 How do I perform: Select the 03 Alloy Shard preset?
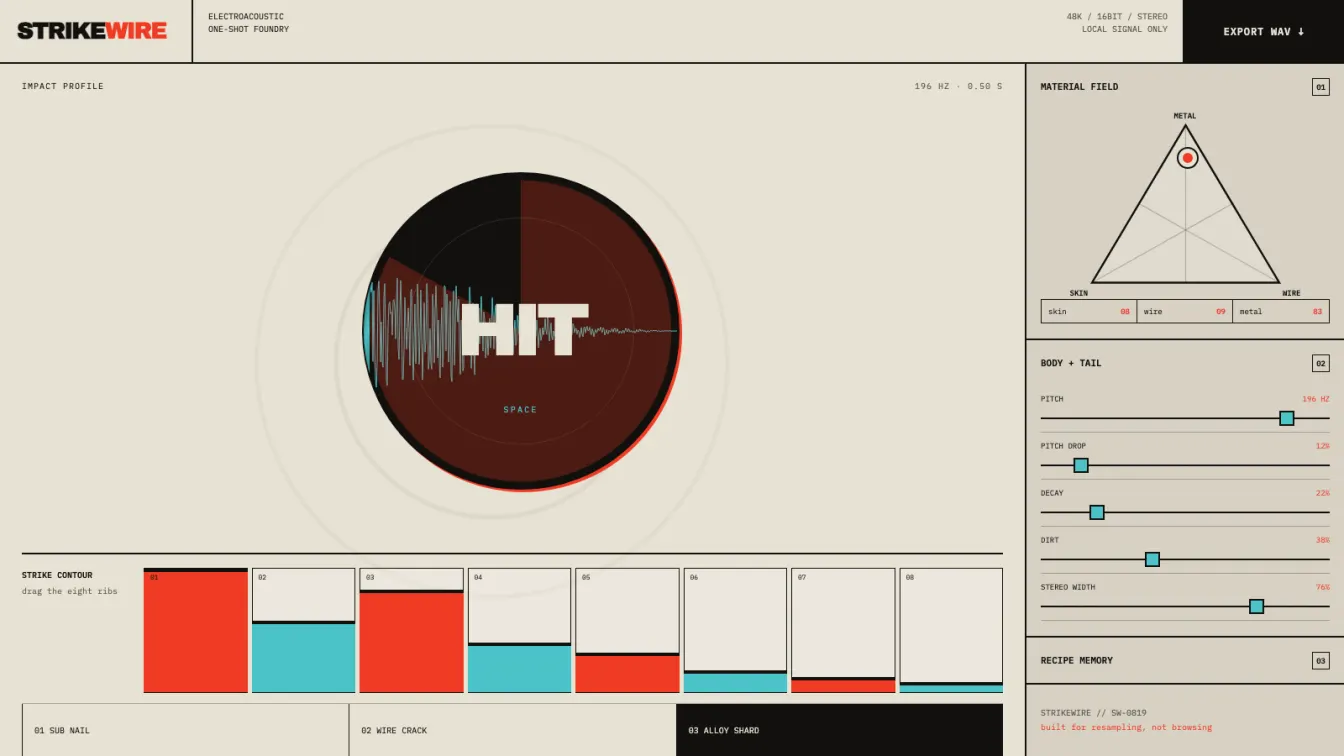pyautogui.click(x=840, y=730)
